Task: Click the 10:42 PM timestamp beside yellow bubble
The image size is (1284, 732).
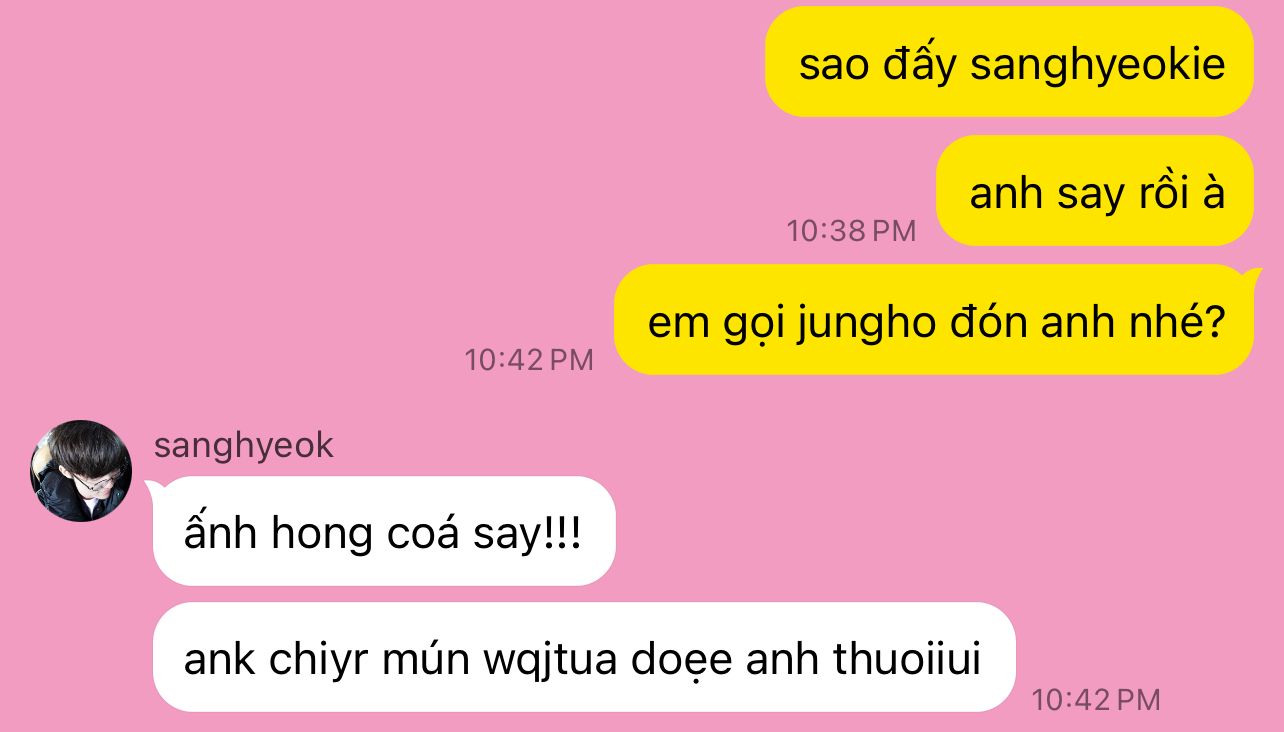Action: point(529,360)
